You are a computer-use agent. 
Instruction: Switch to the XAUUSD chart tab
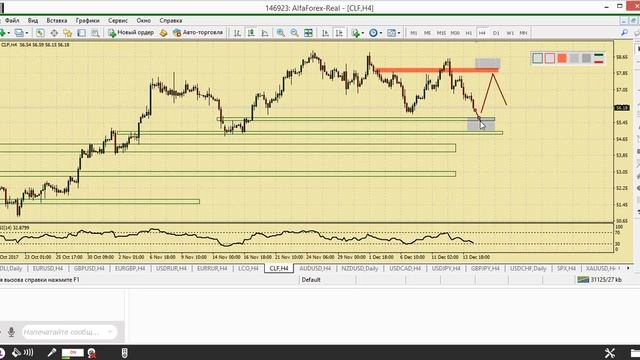(x=600, y=268)
